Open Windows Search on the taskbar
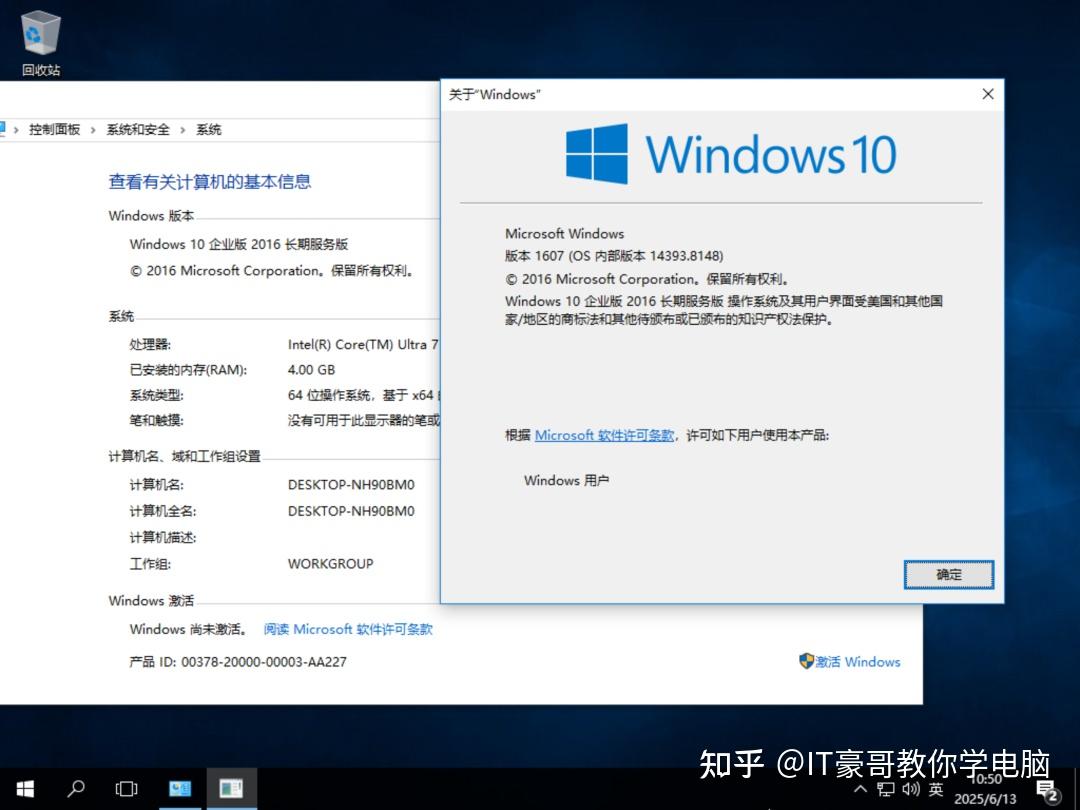1080x810 pixels. click(76, 789)
